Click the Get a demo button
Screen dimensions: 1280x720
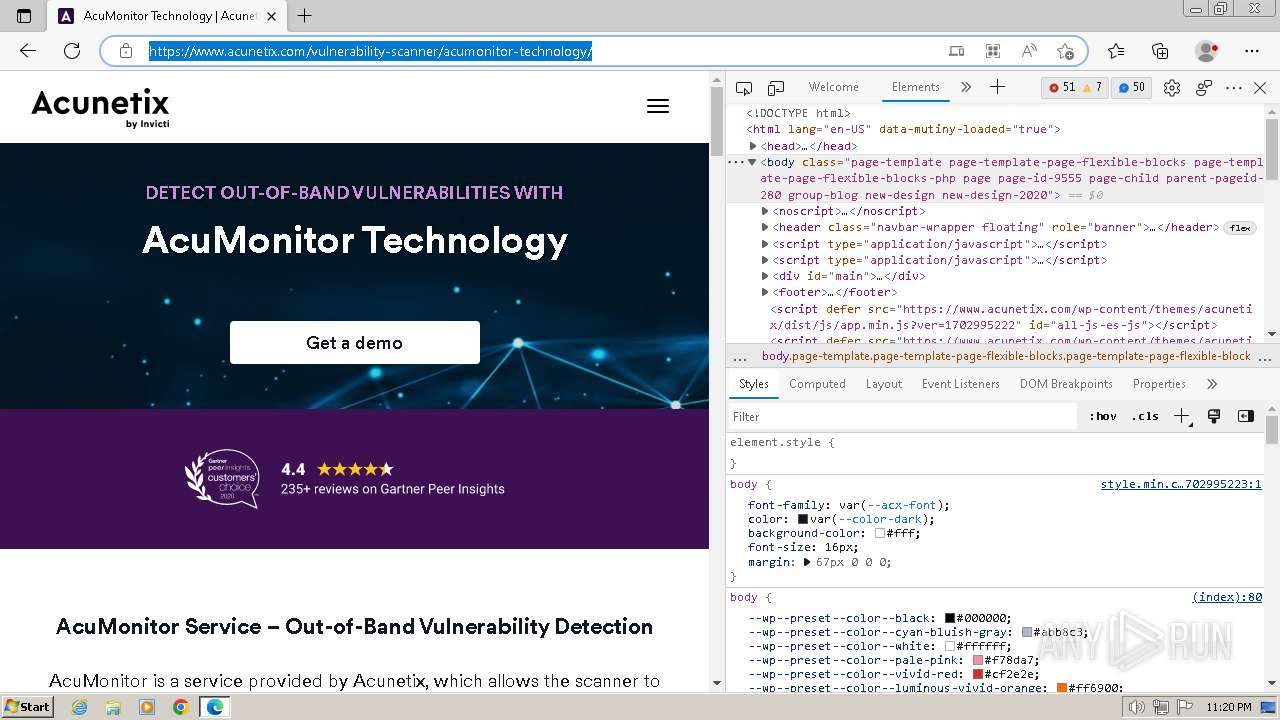355,343
